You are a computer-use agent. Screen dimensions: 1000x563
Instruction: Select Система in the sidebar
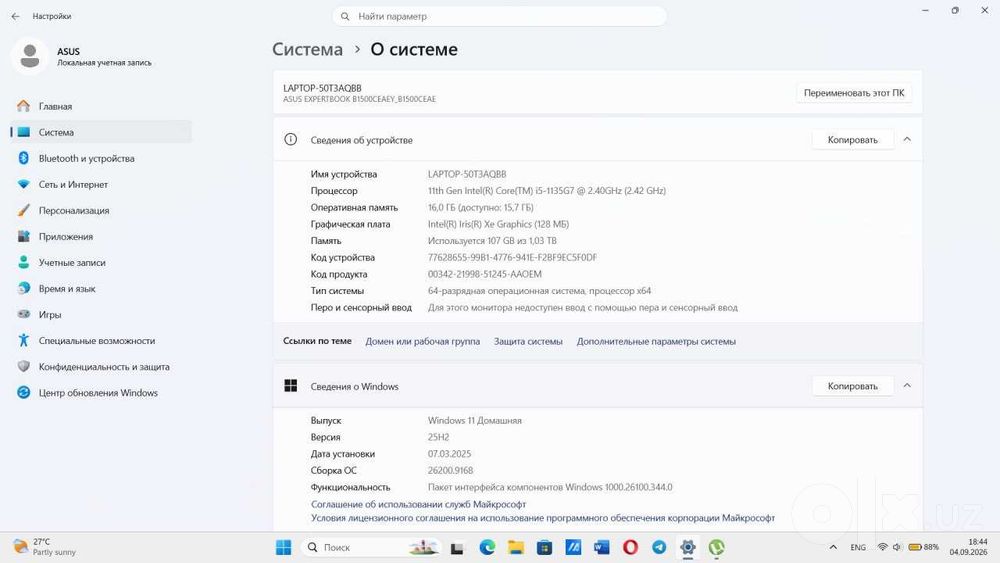[x=101, y=132]
